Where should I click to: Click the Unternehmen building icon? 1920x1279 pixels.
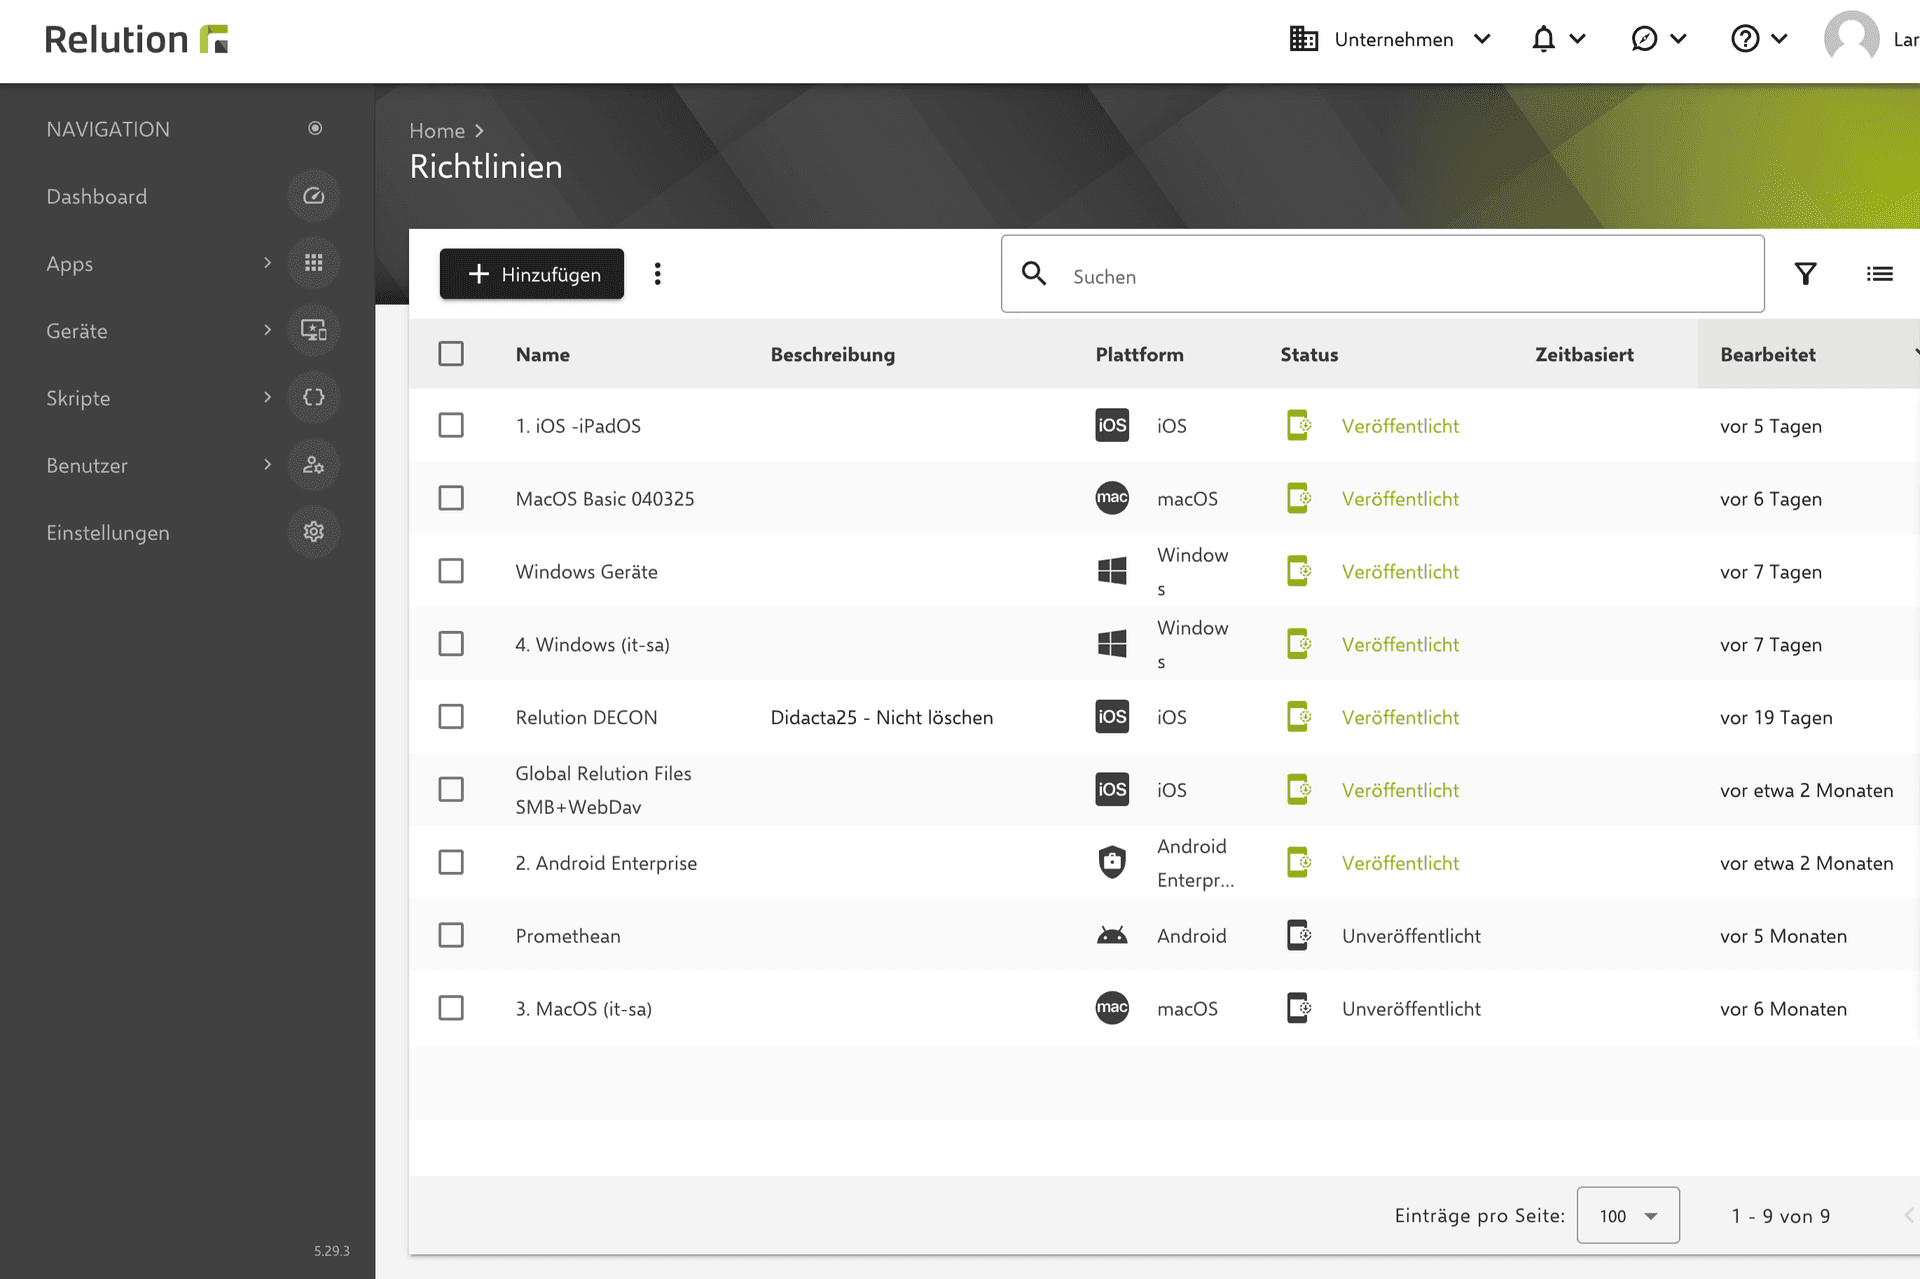click(x=1303, y=39)
